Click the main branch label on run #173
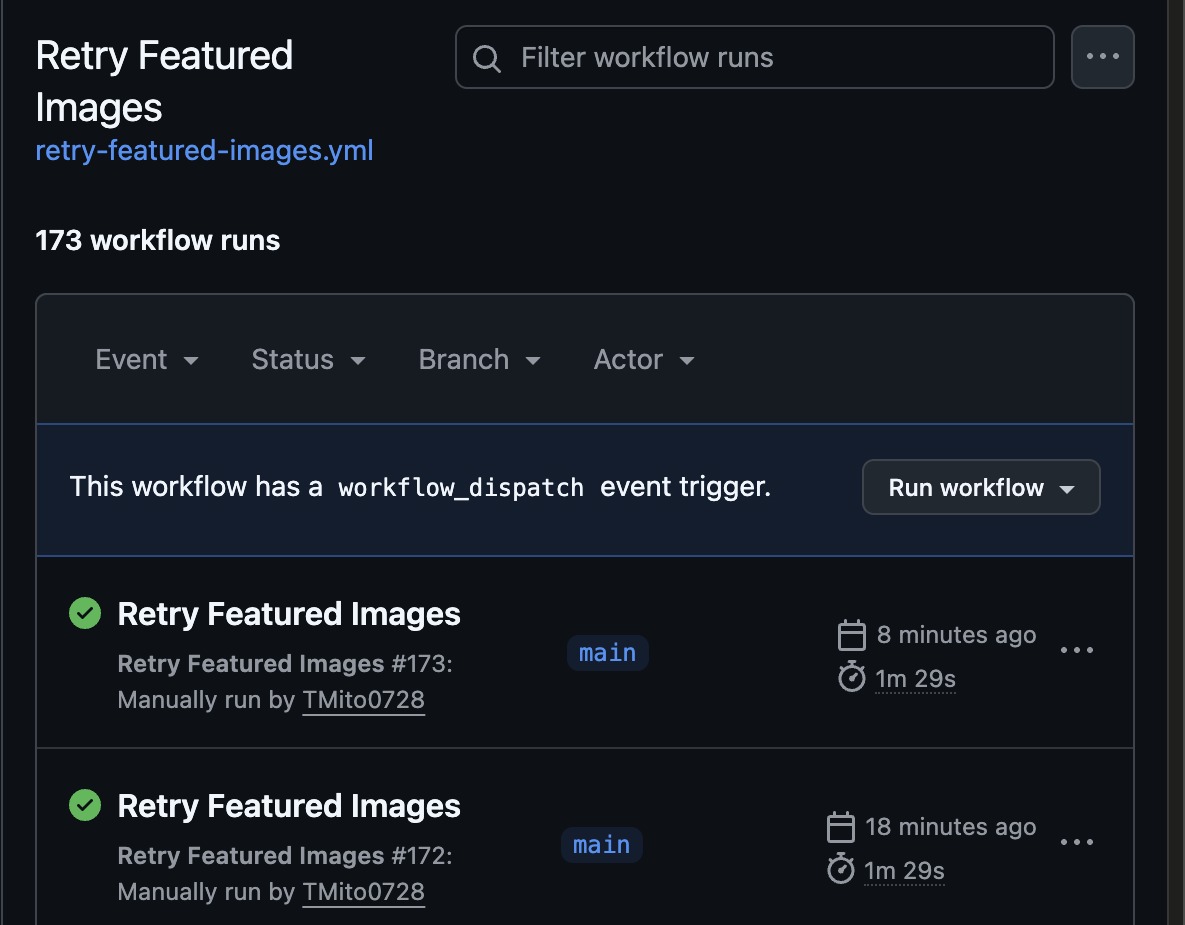 [608, 653]
